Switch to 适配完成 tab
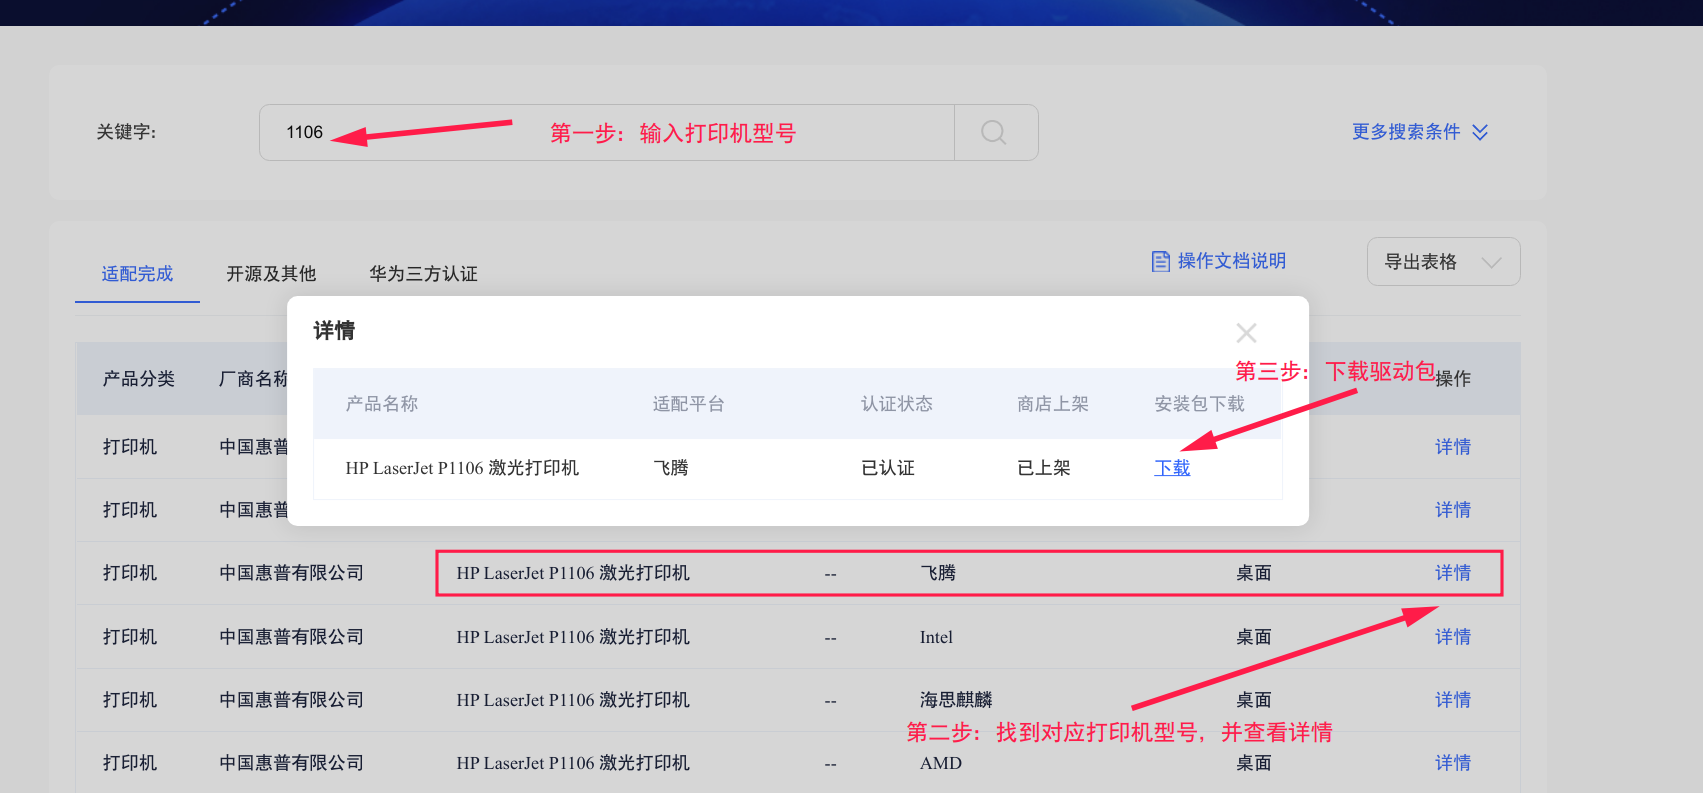Viewport: 1703px width, 793px height. coord(137,274)
